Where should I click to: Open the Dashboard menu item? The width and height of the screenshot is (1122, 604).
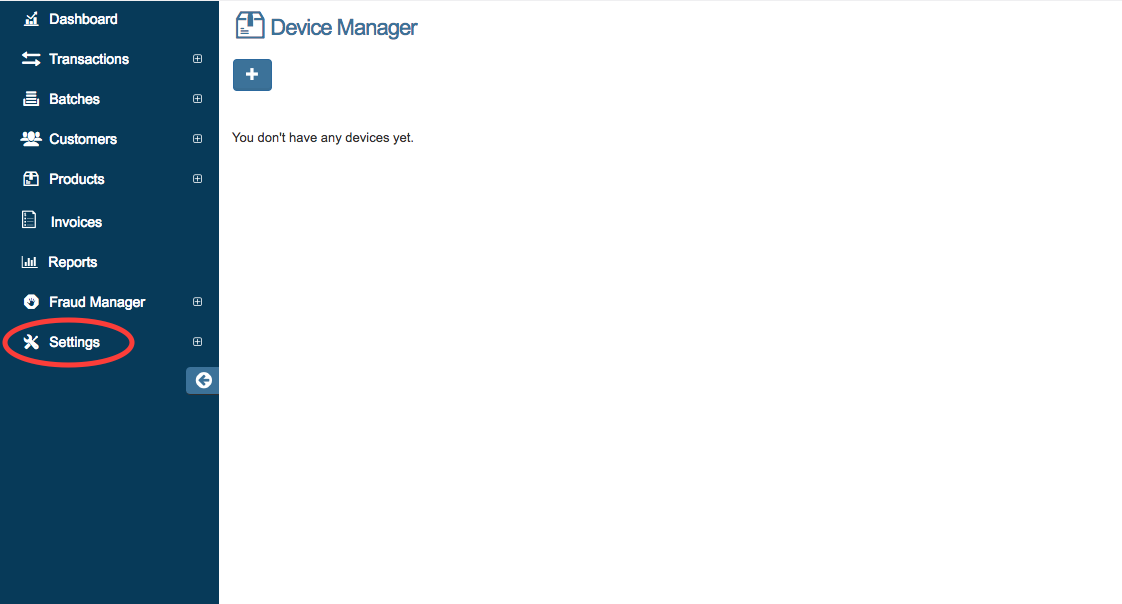point(83,18)
